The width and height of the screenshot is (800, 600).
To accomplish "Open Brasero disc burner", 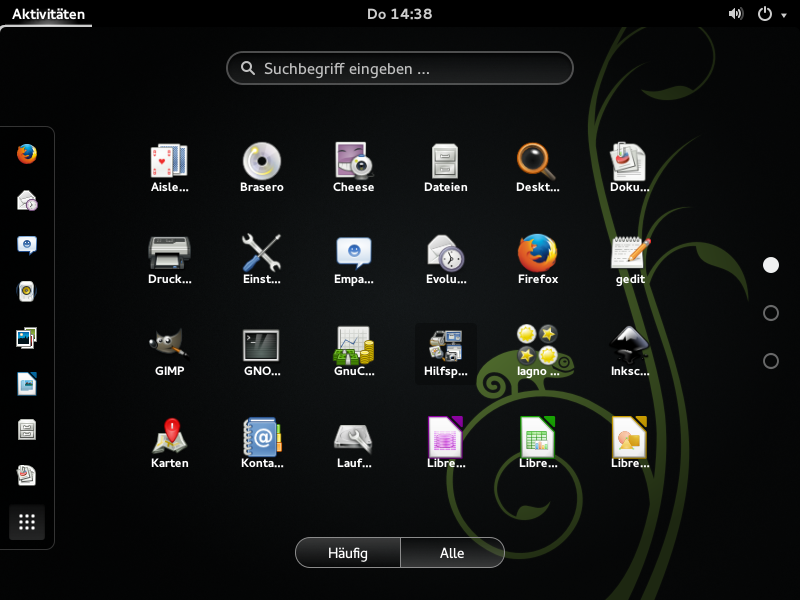I will [262, 167].
